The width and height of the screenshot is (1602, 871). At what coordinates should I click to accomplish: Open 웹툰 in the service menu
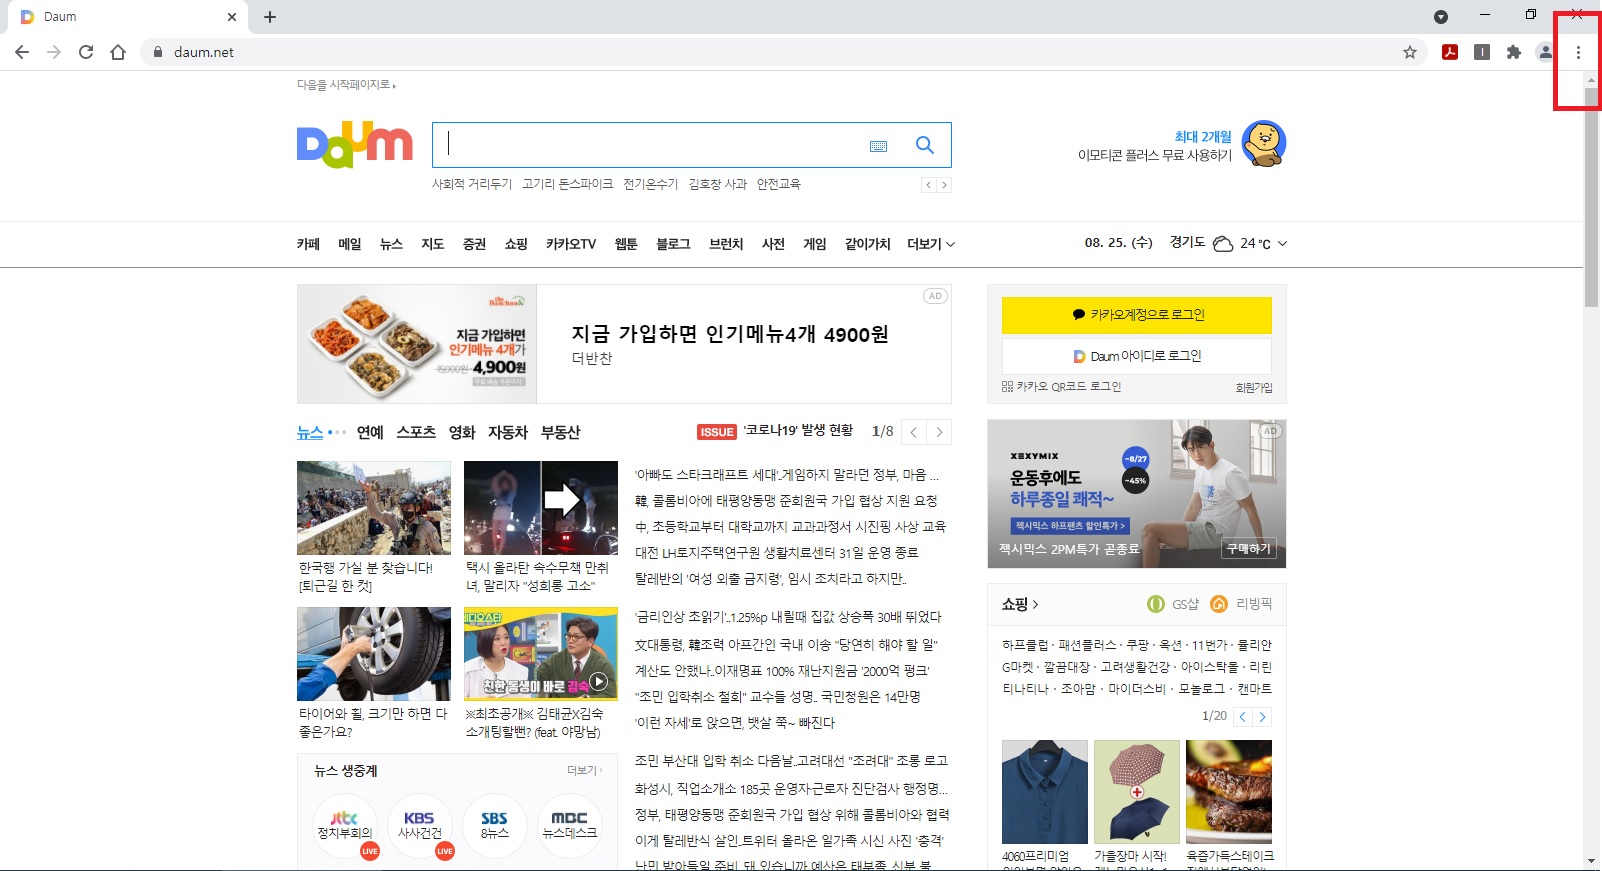[x=626, y=244]
